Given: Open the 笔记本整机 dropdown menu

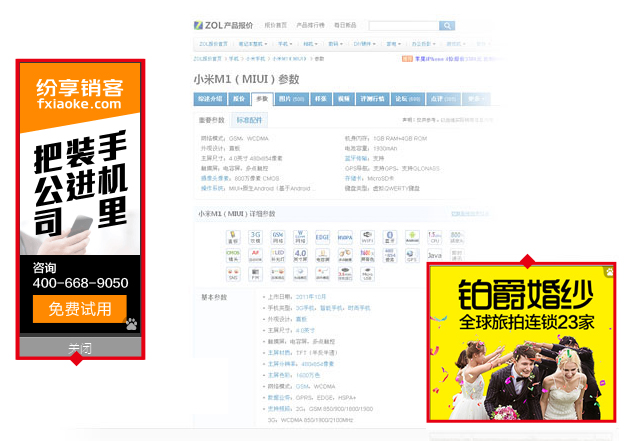Looking at the screenshot, I should (x=252, y=44).
